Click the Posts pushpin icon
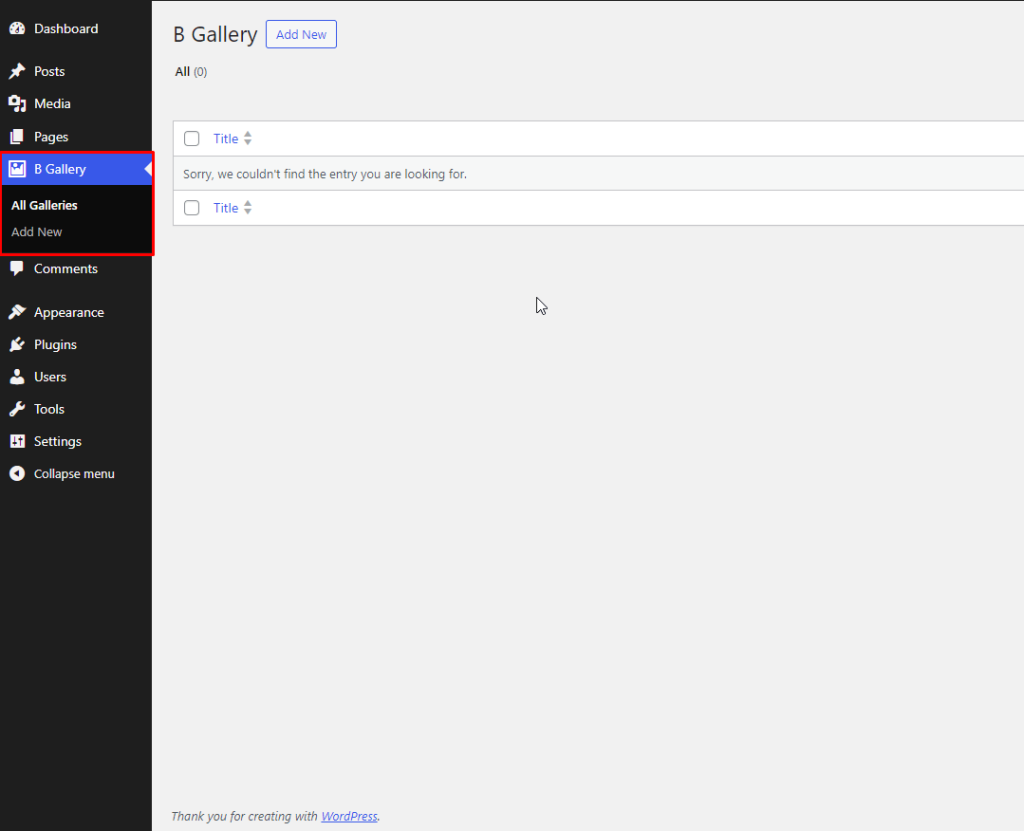The width and height of the screenshot is (1024, 831). click(17, 72)
